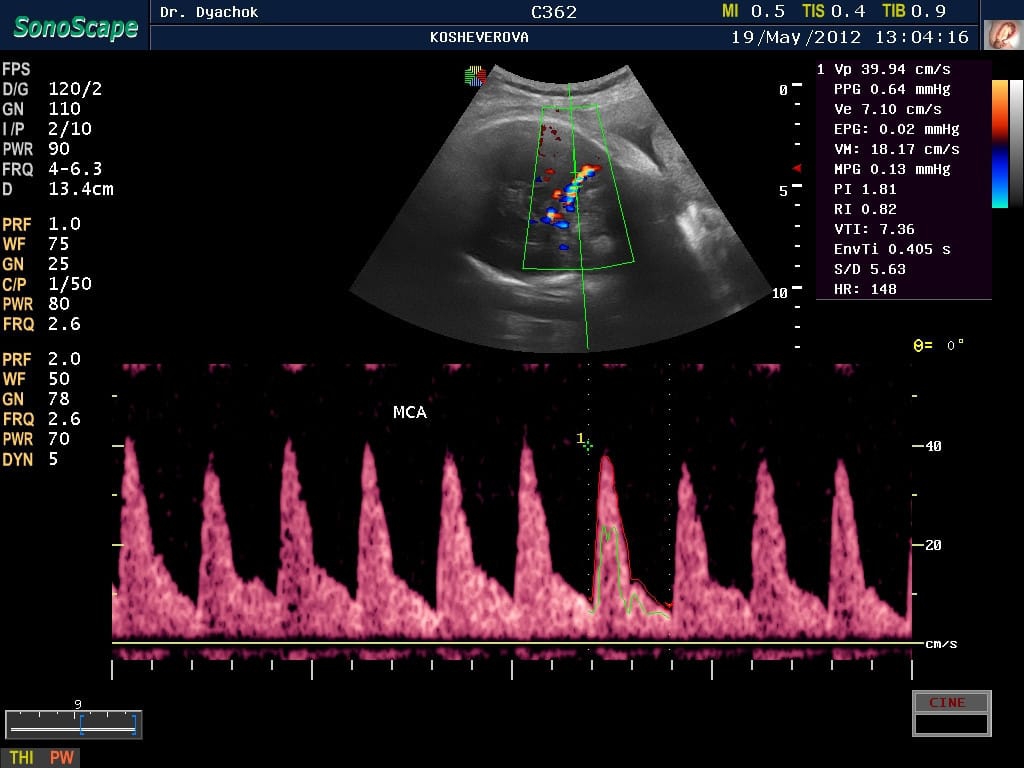Click the C362 probe label
This screenshot has height=768, width=1024.
[x=554, y=12]
